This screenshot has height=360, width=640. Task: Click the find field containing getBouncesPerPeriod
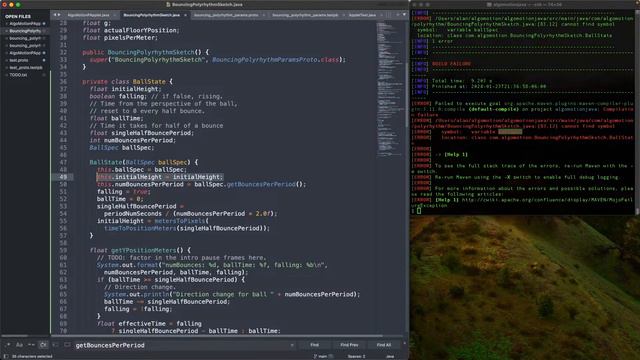pos(182,345)
